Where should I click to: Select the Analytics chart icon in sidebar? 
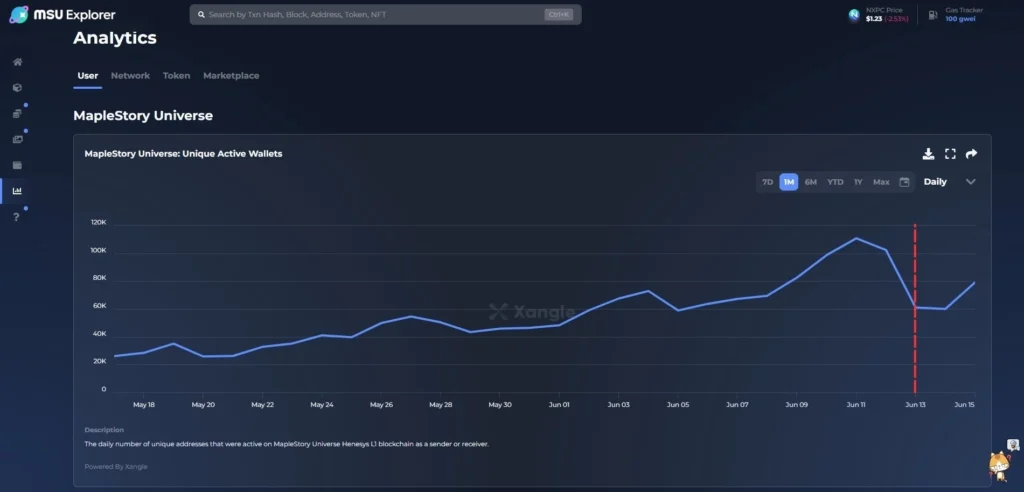click(18, 191)
